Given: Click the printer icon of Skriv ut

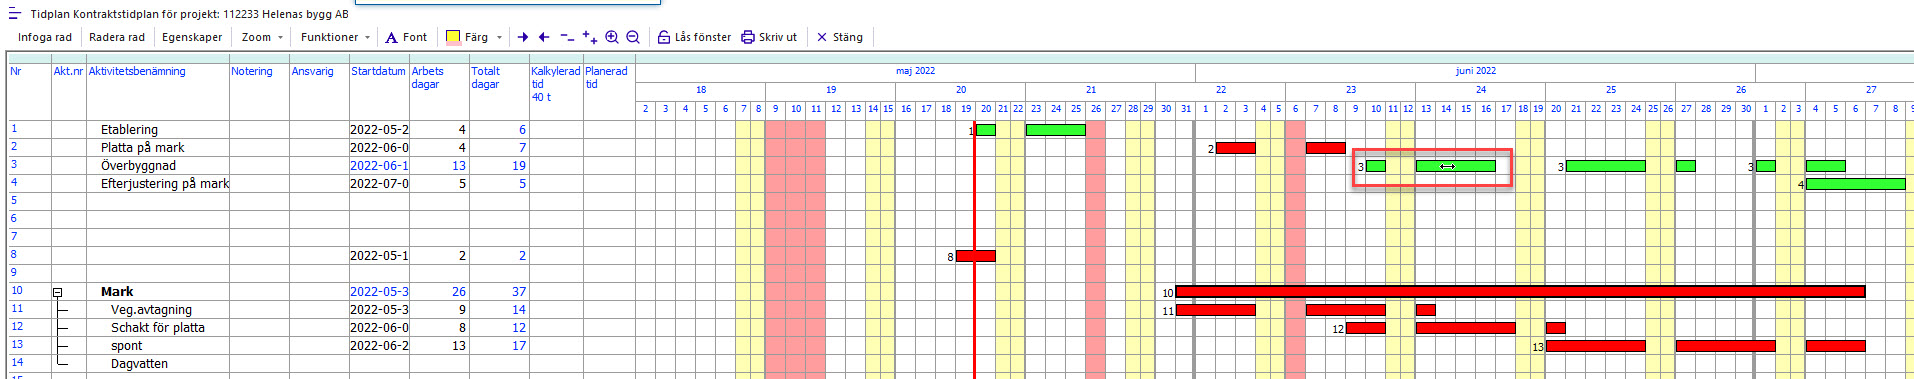Looking at the screenshot, I should coord(748,37).
